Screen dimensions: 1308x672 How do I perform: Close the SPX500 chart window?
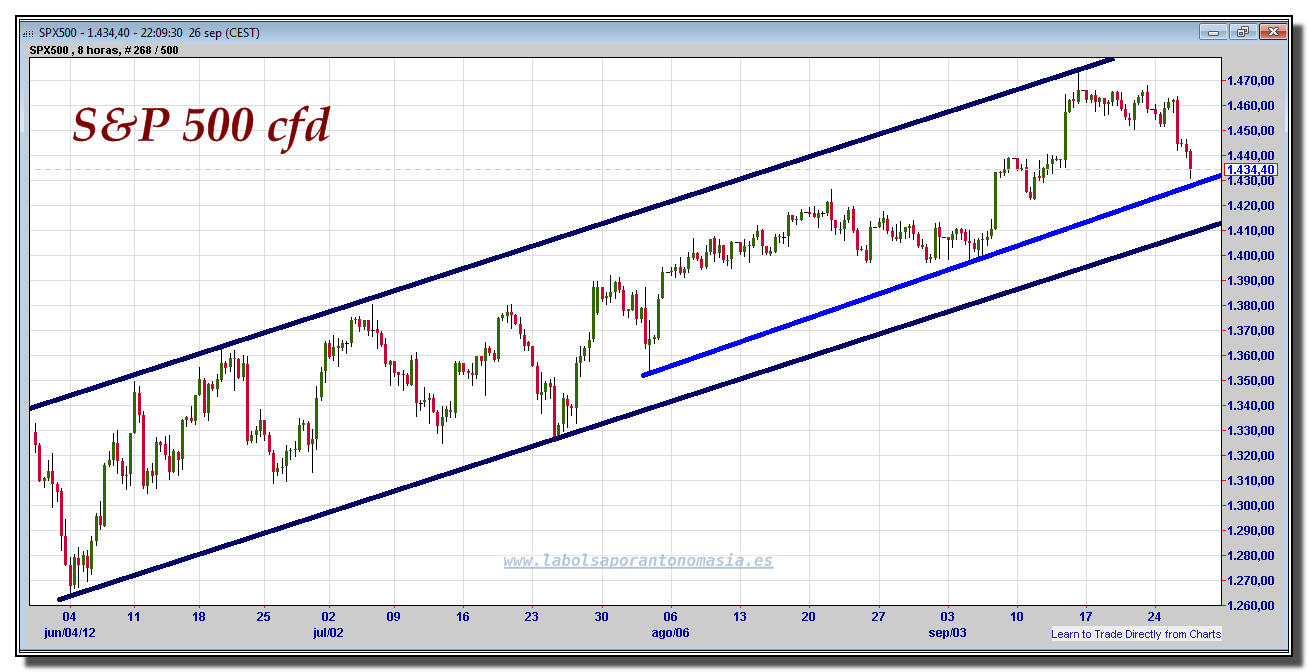click(x=1272, y=32)
